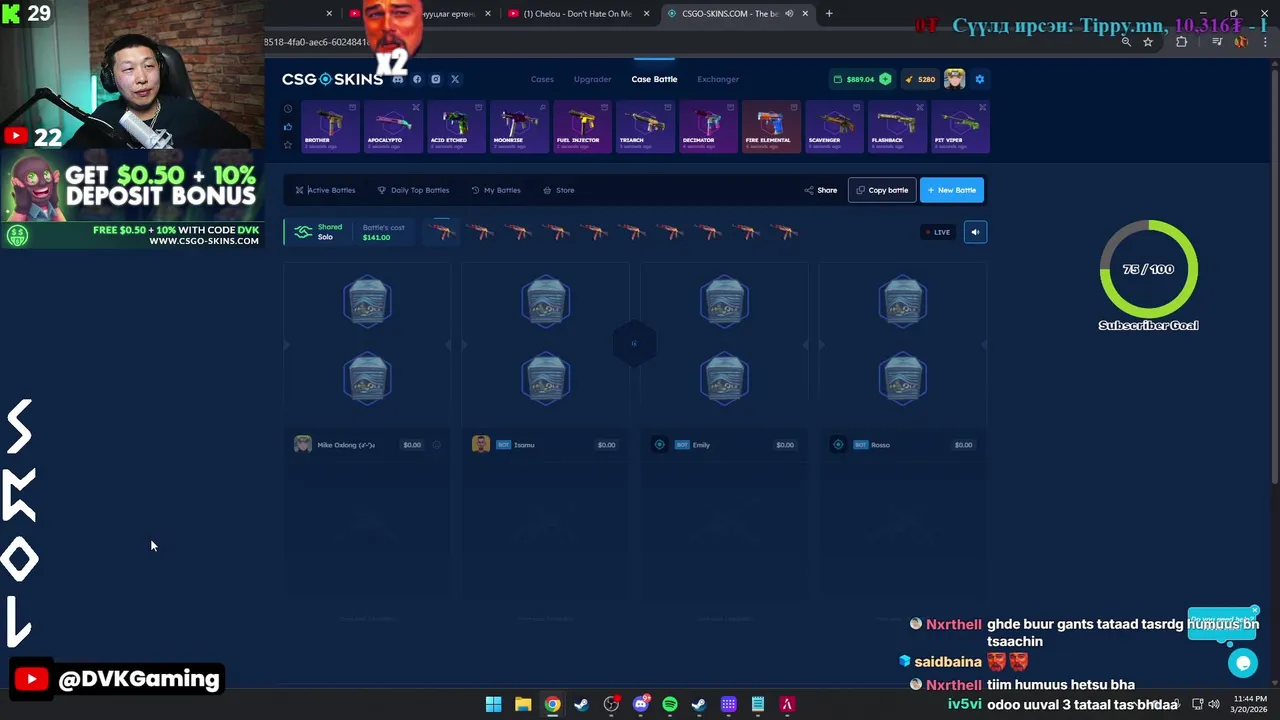
Task: Click the CSGO SKINS logo
Action: (x=332, y=79)
